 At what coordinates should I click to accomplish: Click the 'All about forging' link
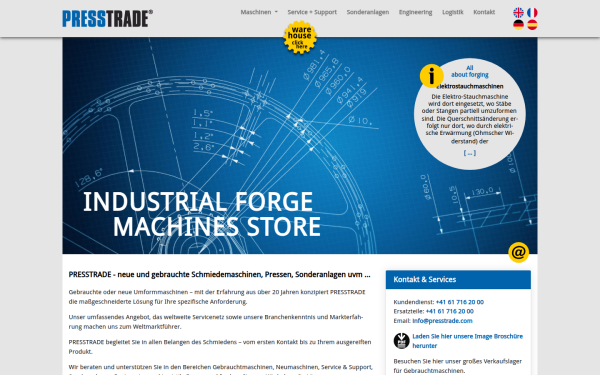(470, 71)
